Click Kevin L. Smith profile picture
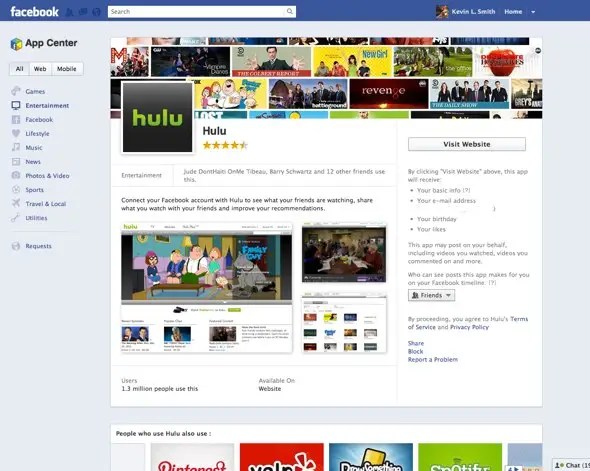The width and height of the screenshot is (590, 471). pyautogui.click(x=442, y=12)
